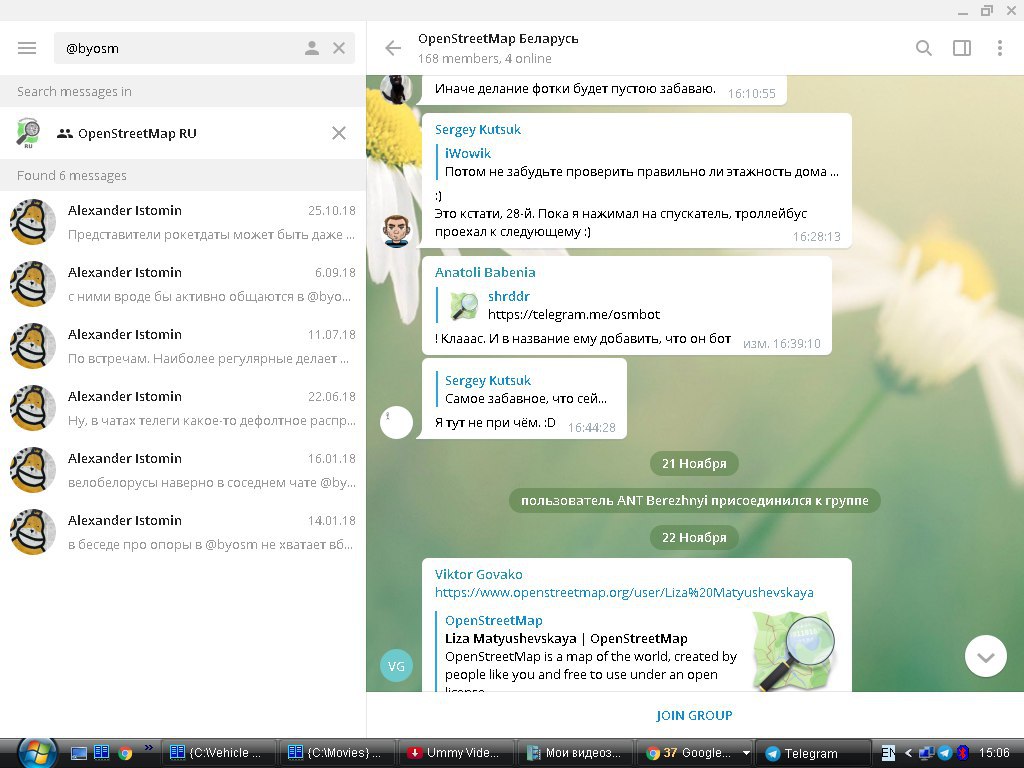Click white round avatar beside 16:44:28 message
The width and height of the screenshot is (1024, 768).
coord(396,422)
